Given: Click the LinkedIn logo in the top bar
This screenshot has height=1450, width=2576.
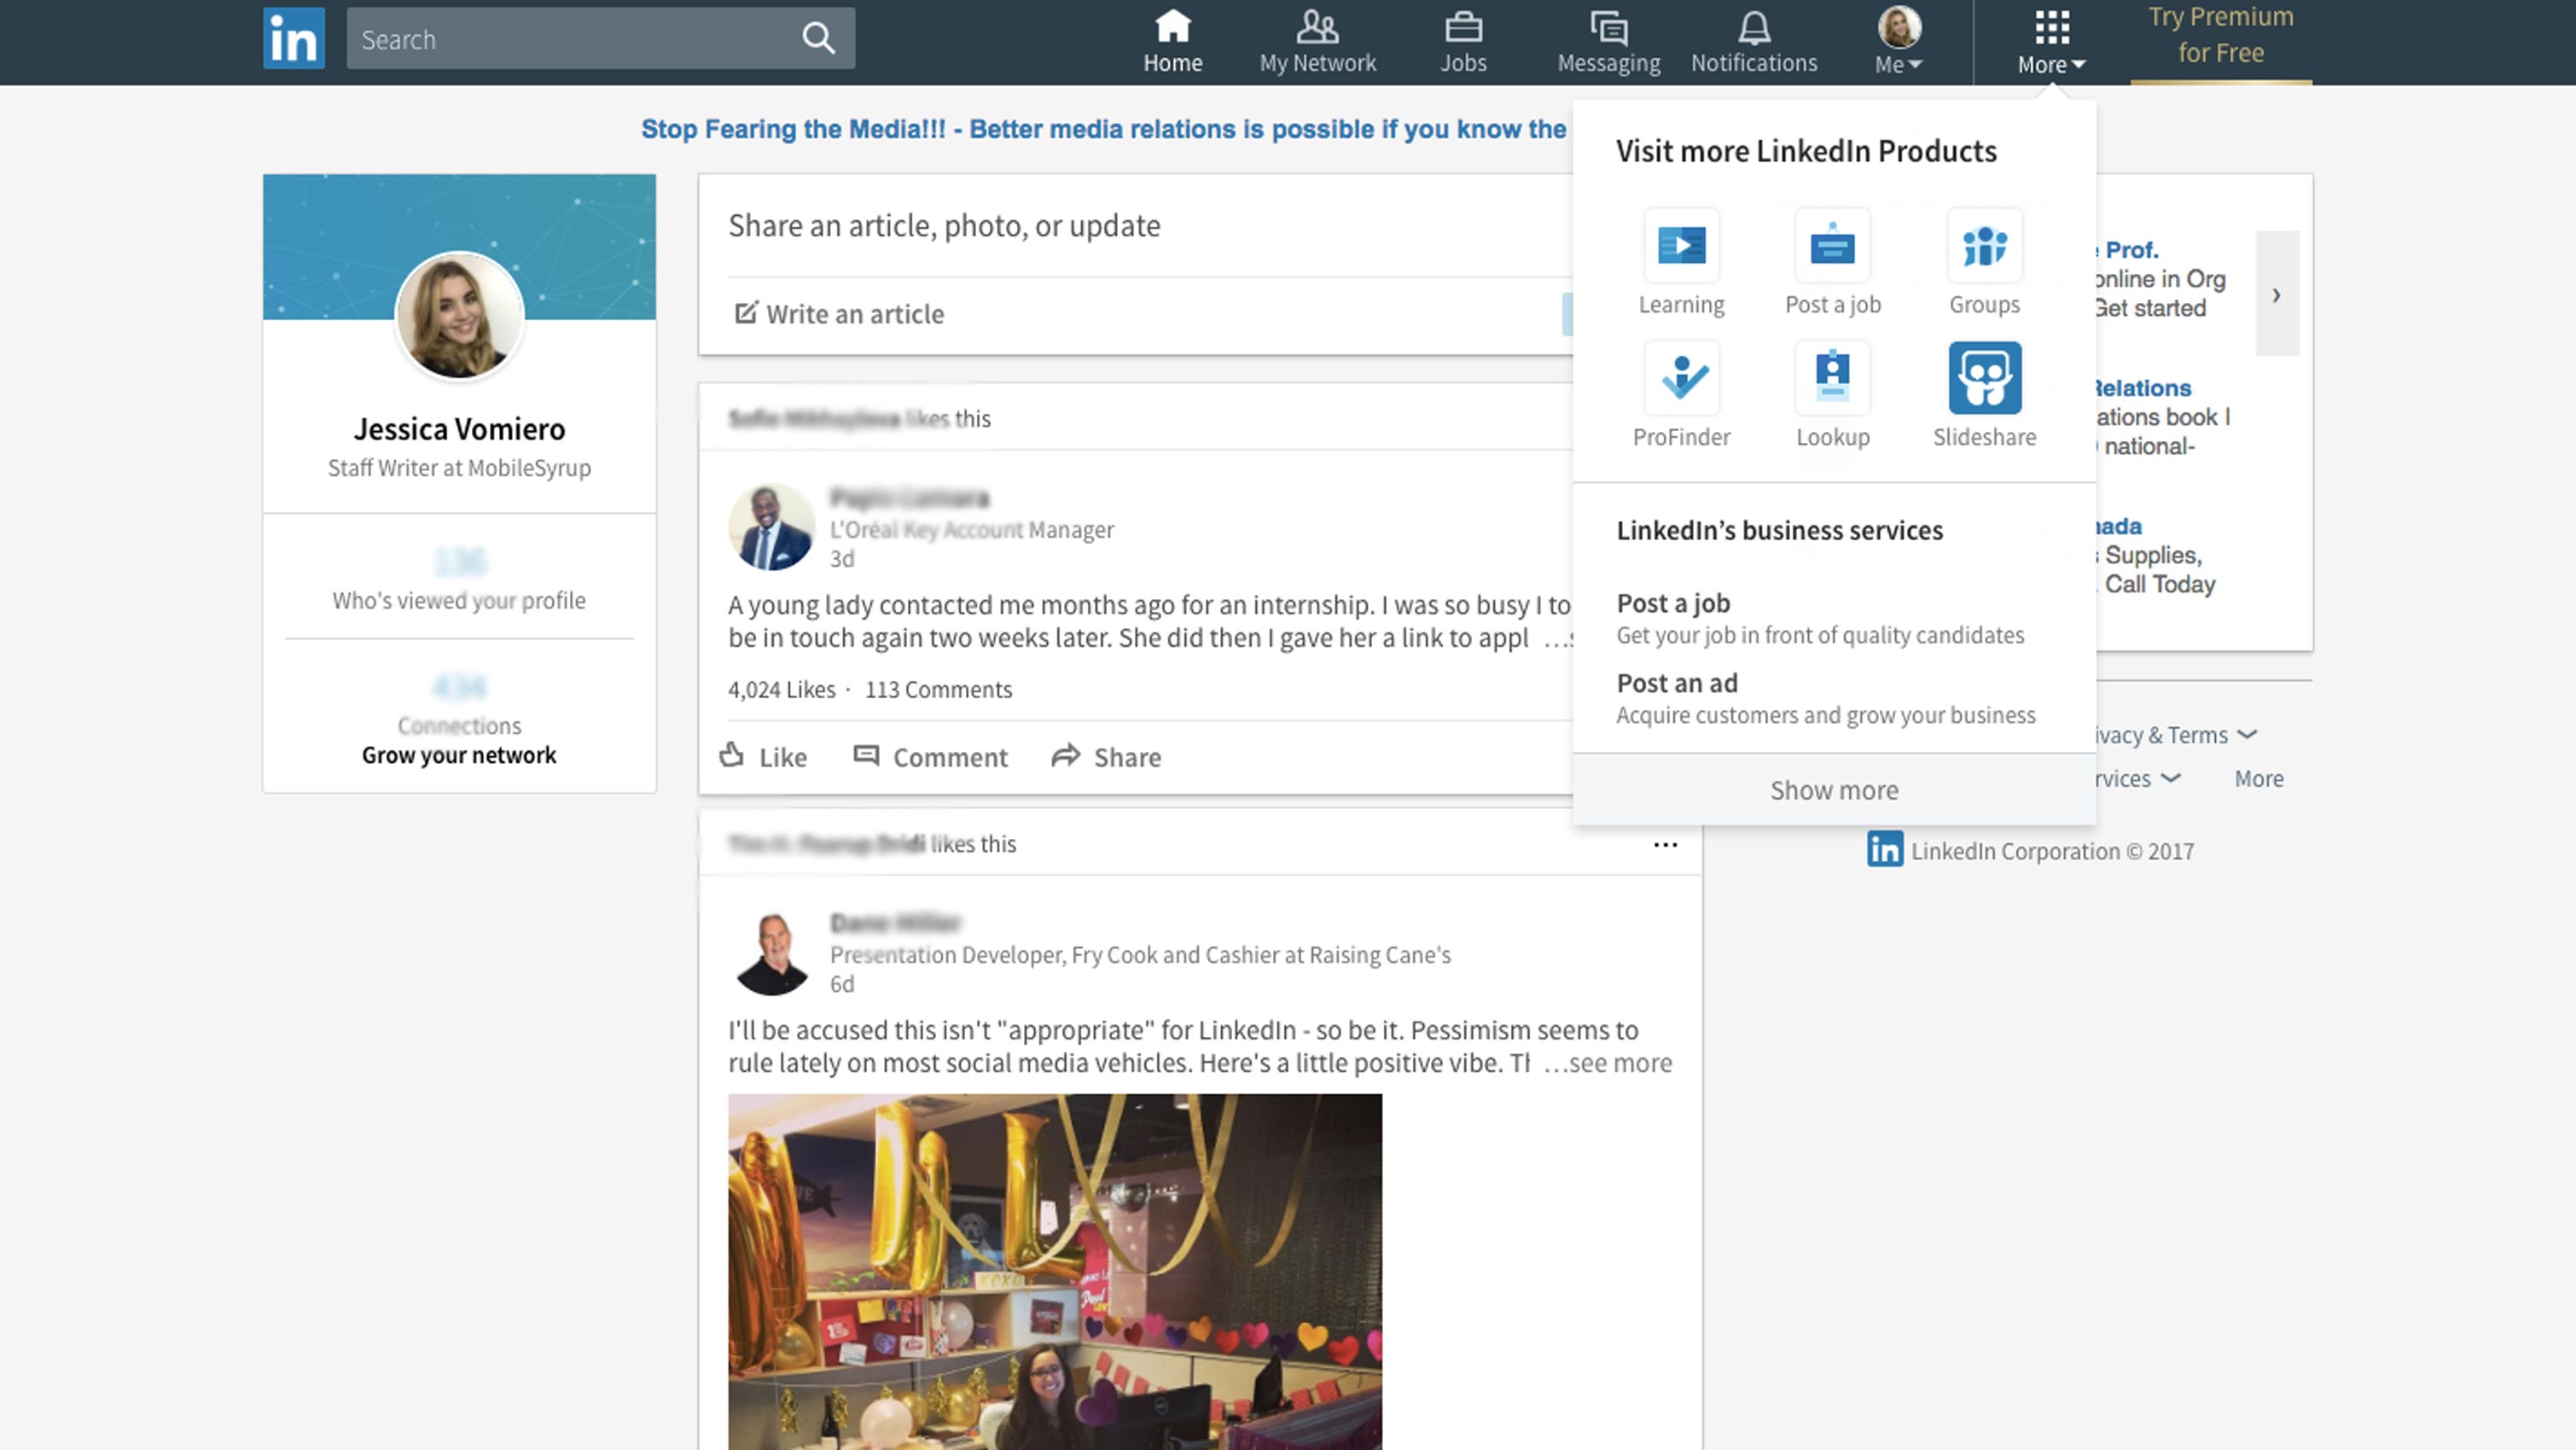Looking at the screenshot, I should [x=294, y=39].
